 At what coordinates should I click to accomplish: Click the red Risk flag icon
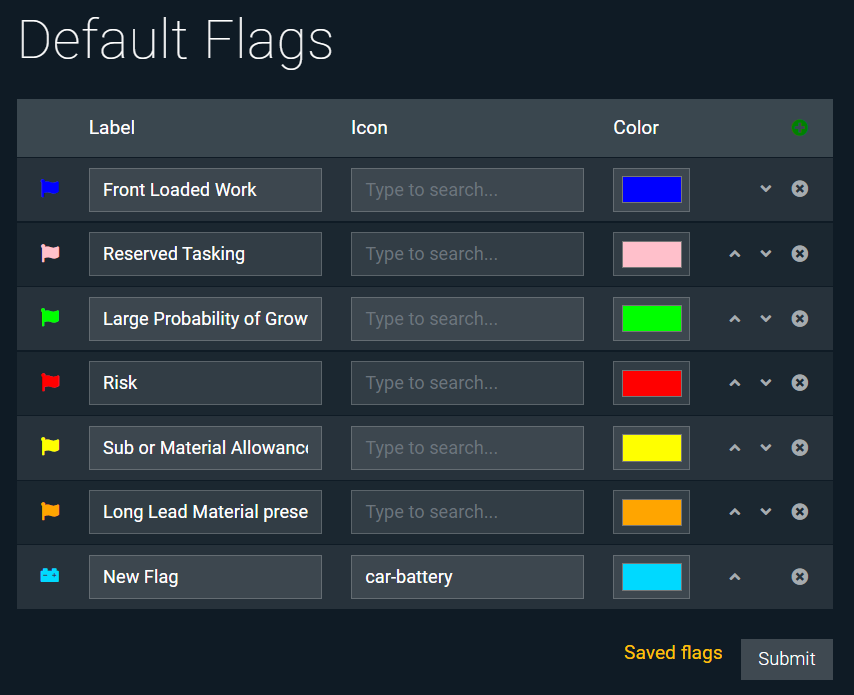(x=50, y=382)
